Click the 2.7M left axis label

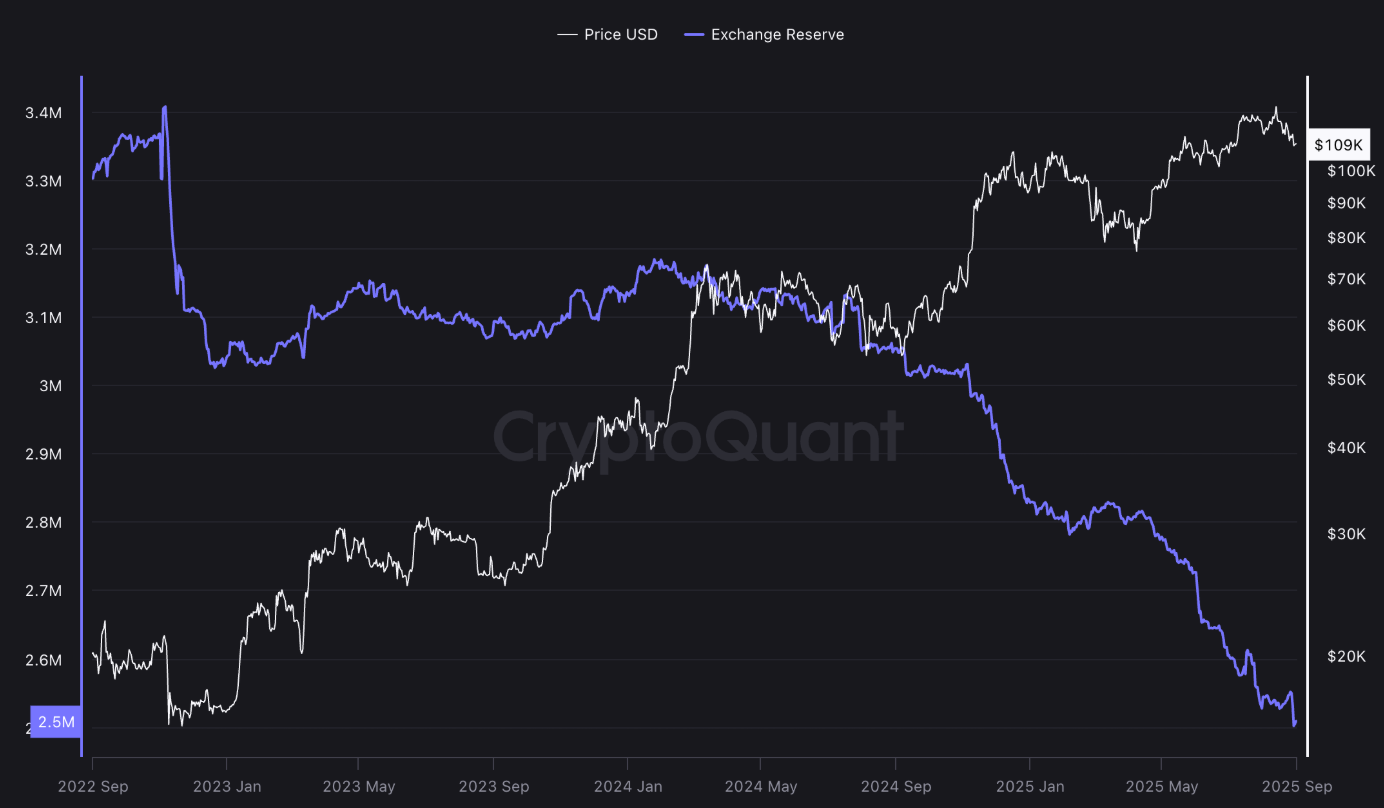click(x=44, y=591)
